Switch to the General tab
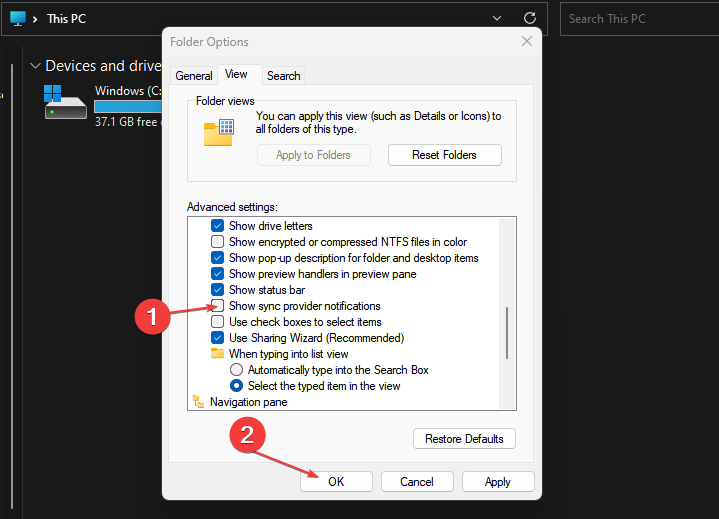The height and width of the screenshot is (519, 719). point(194,76)
